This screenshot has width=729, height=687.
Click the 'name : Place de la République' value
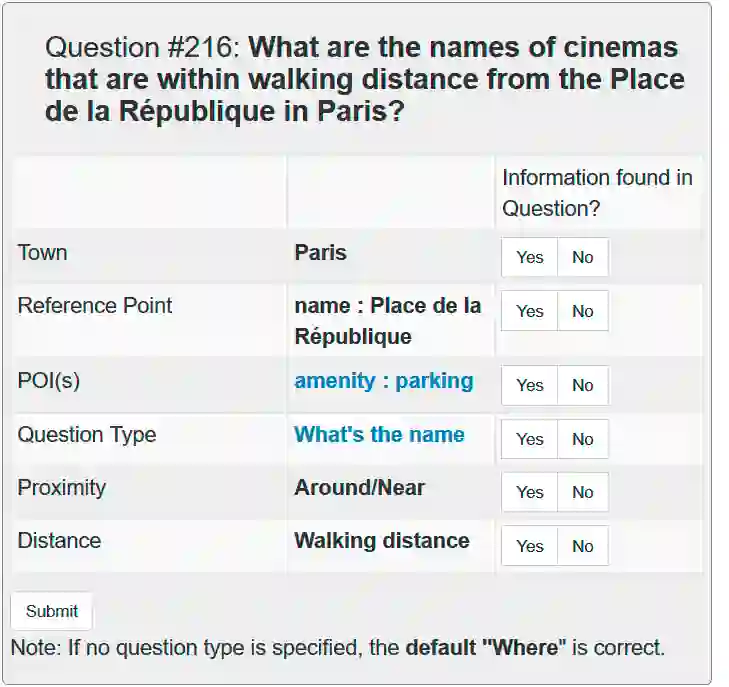click(x=387, y=321)
